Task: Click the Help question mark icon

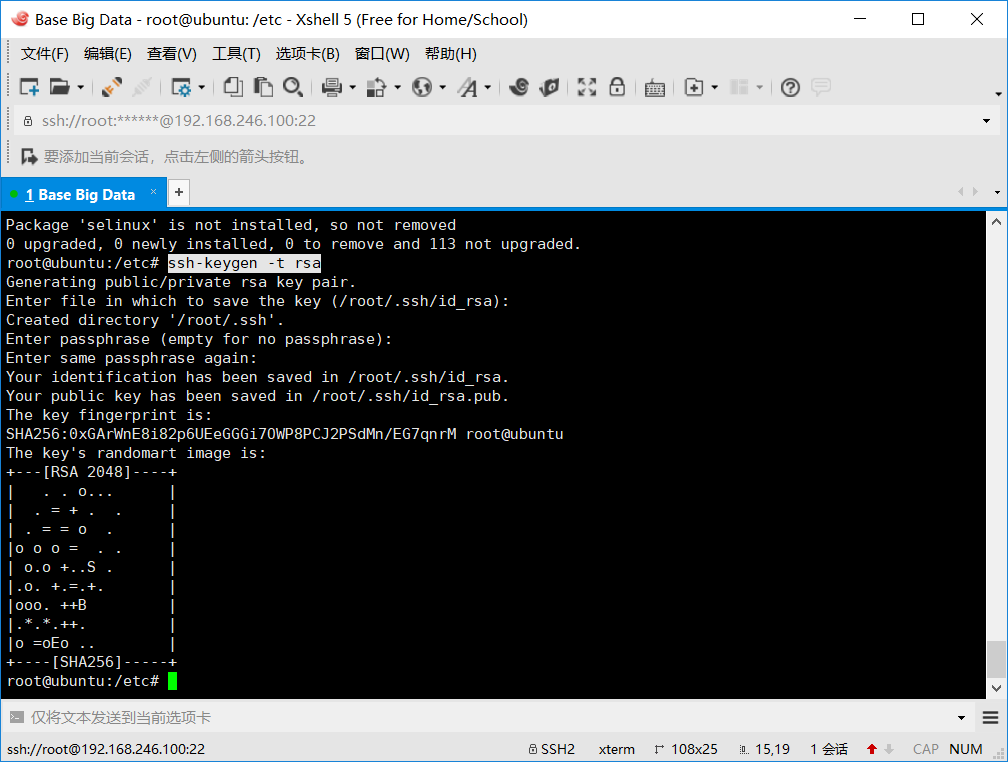Action: point(790,87)
